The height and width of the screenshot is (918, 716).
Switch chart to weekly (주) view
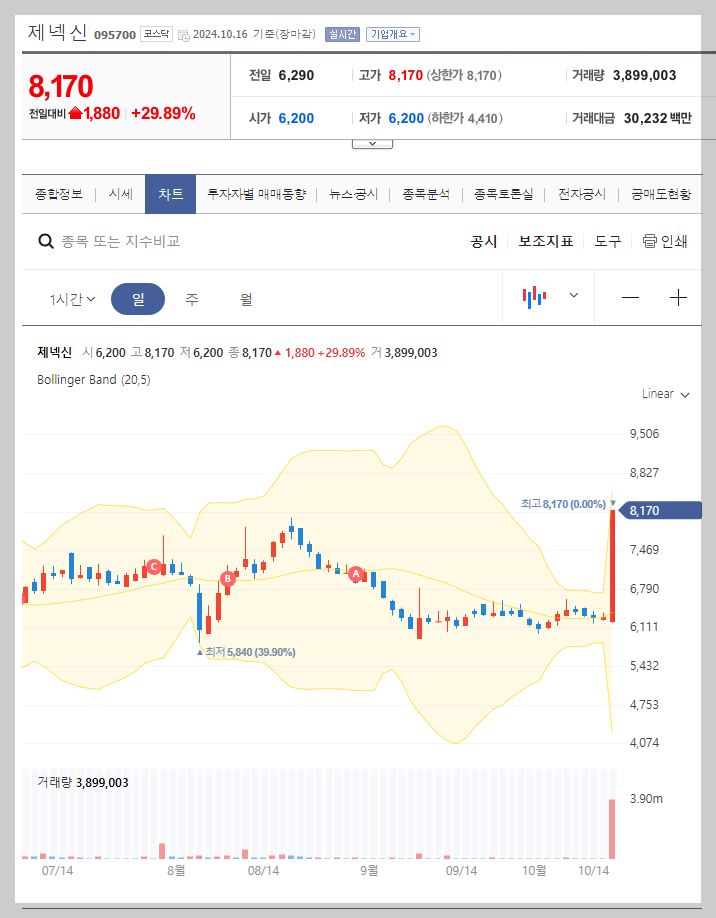[x=189, y=297]
